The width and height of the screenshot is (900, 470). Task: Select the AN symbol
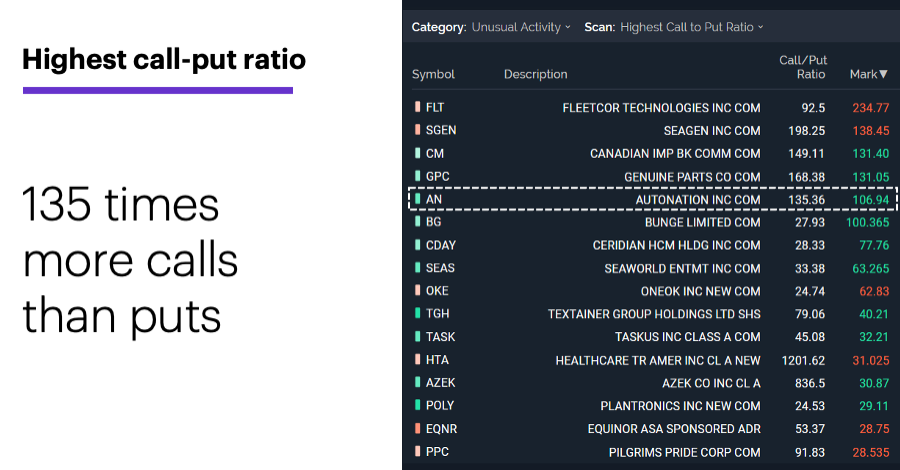433,199
